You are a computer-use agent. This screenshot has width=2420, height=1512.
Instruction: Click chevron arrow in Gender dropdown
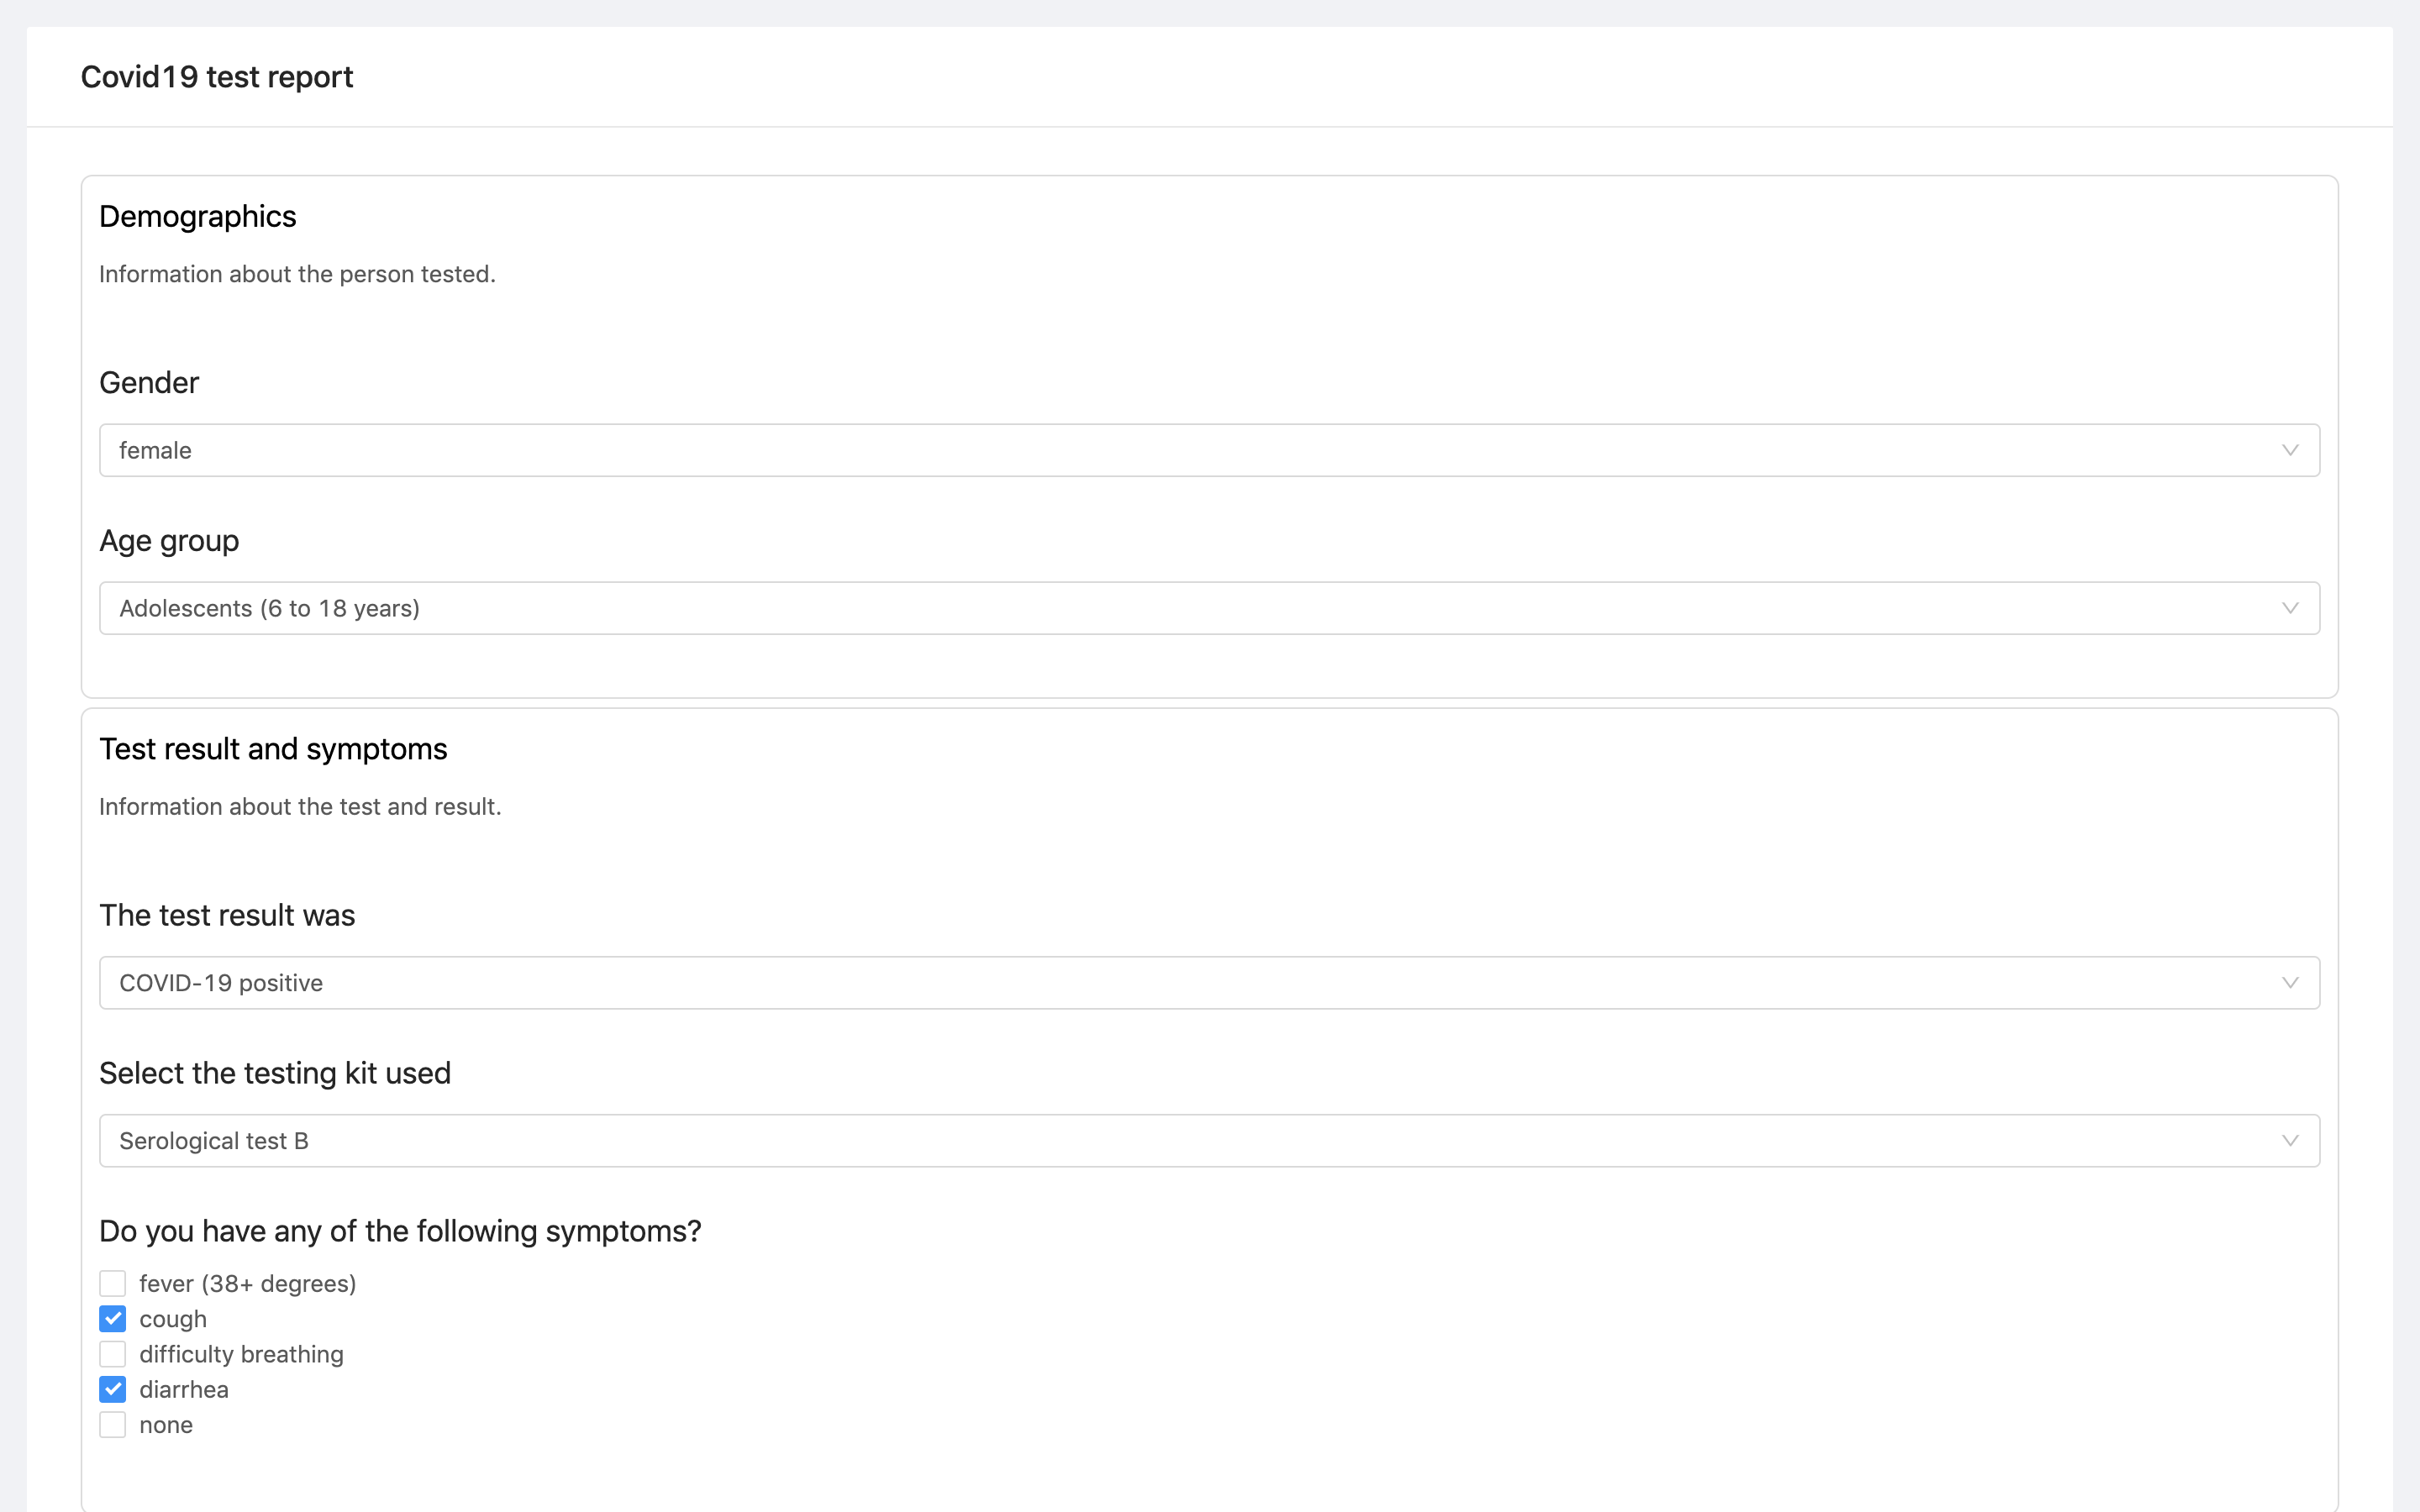[x=2289, y=450]
